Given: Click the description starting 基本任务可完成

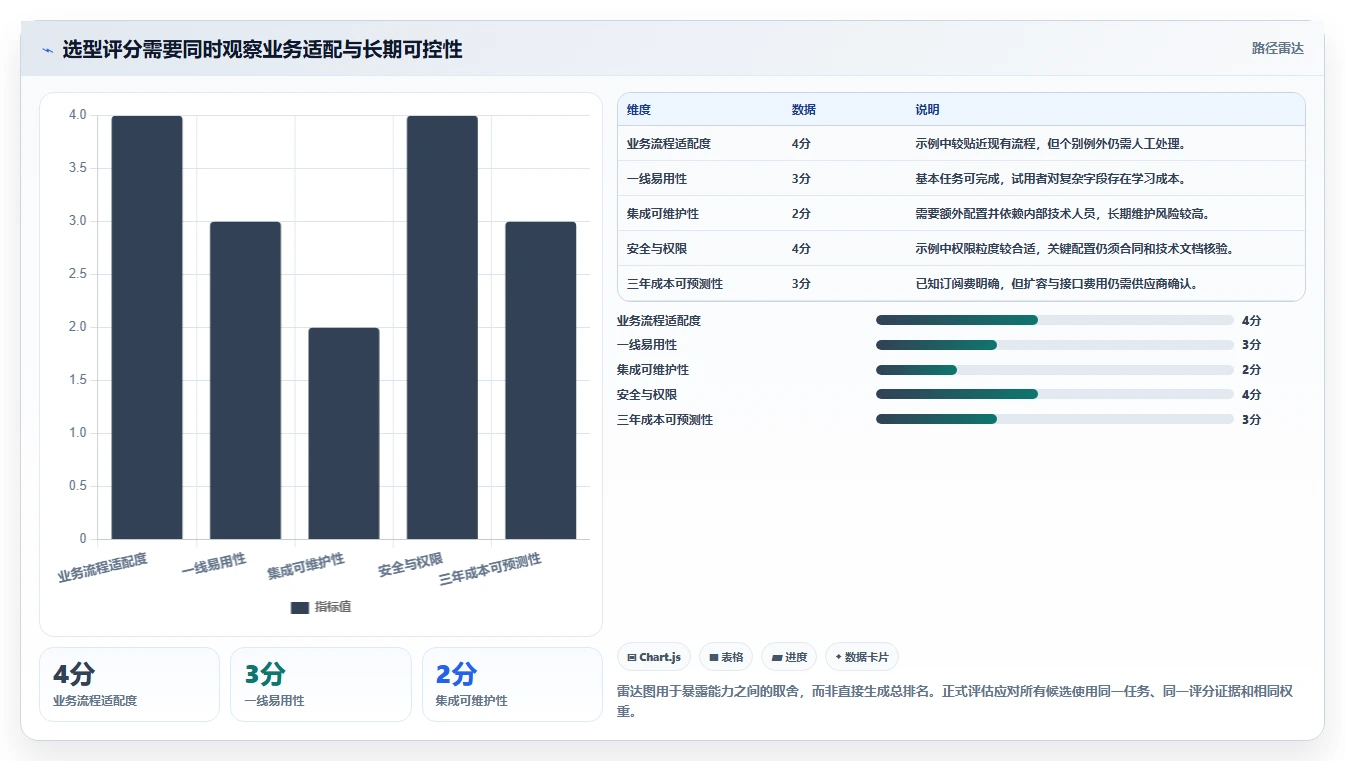Looking at the screenshot, I should pyautogui.click(x=1050, y=179).
